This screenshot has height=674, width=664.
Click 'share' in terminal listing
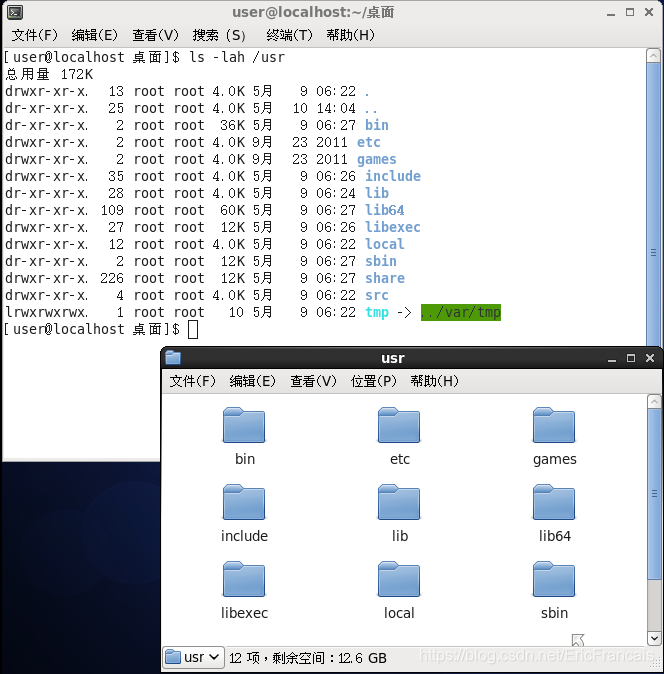click(x=385, y=278)
